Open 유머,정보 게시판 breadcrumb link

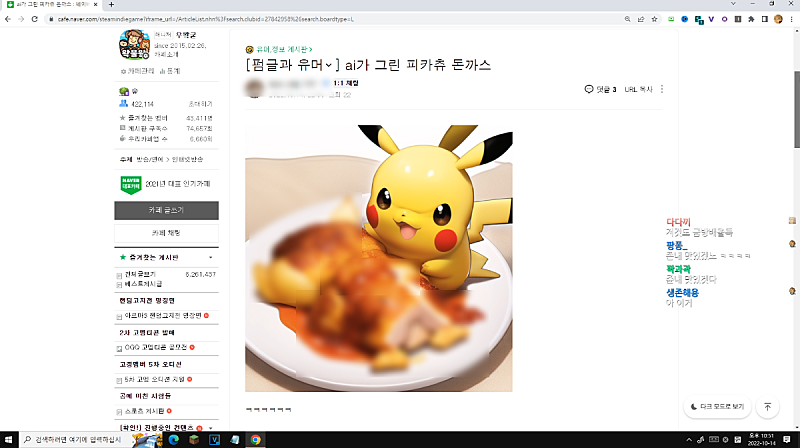coord(284,49)
